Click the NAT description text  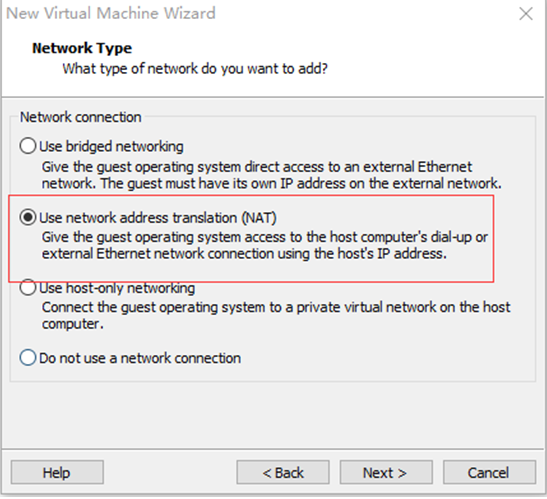(265, 245)
